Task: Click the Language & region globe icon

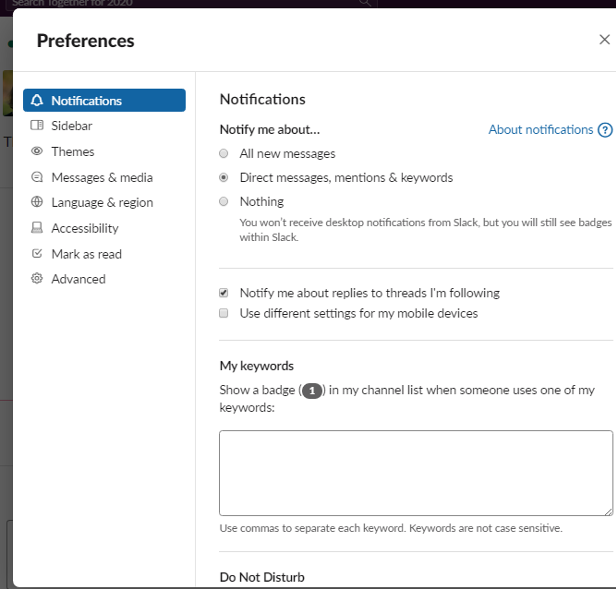Action: [x=37, y=202]
